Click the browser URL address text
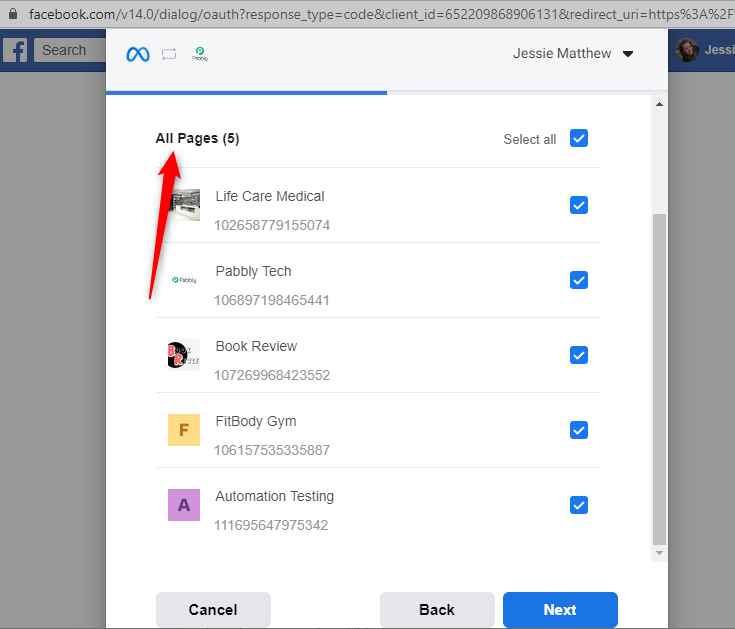Viewport: 735px width, 629px height. click(x=381, y=14)
